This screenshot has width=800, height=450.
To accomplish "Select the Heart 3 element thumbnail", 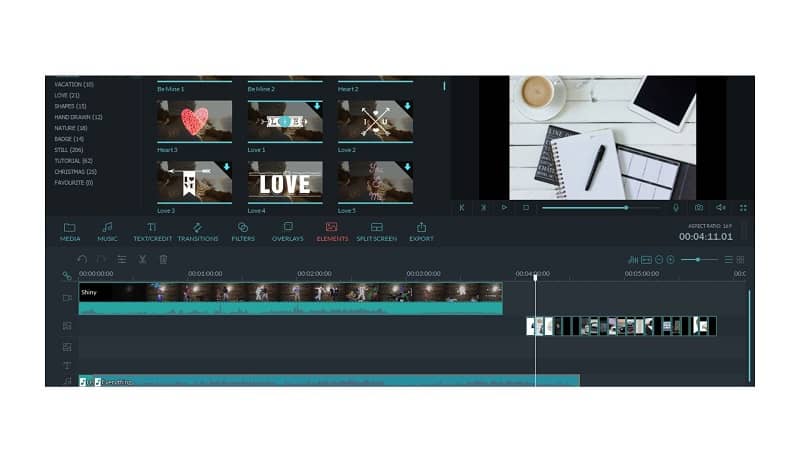I will coord(194,121).
